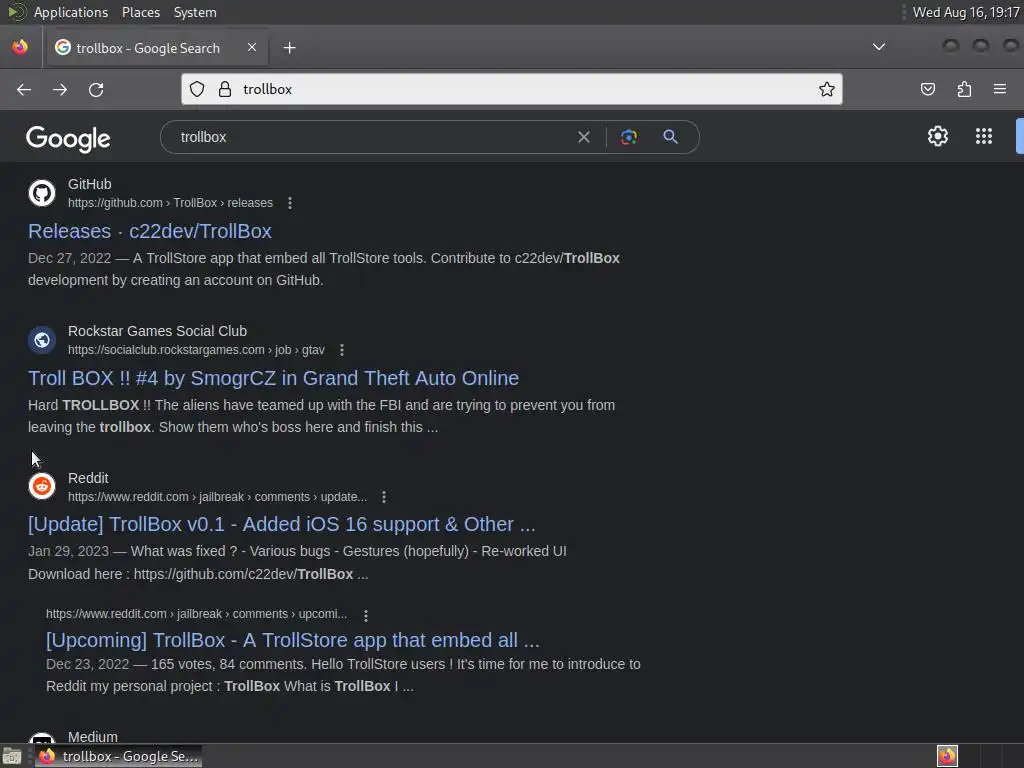1024x768 pixels.
Task: Open the clock showing Wed Aug 16
Action: point(966,12)
